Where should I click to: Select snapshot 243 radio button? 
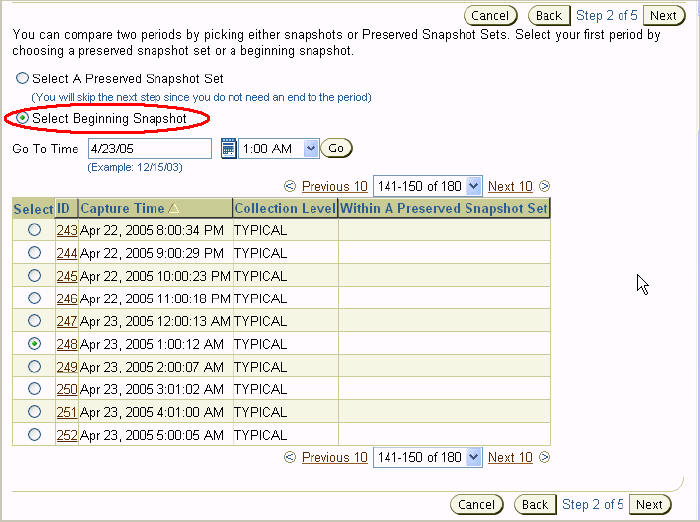(34, 230)
